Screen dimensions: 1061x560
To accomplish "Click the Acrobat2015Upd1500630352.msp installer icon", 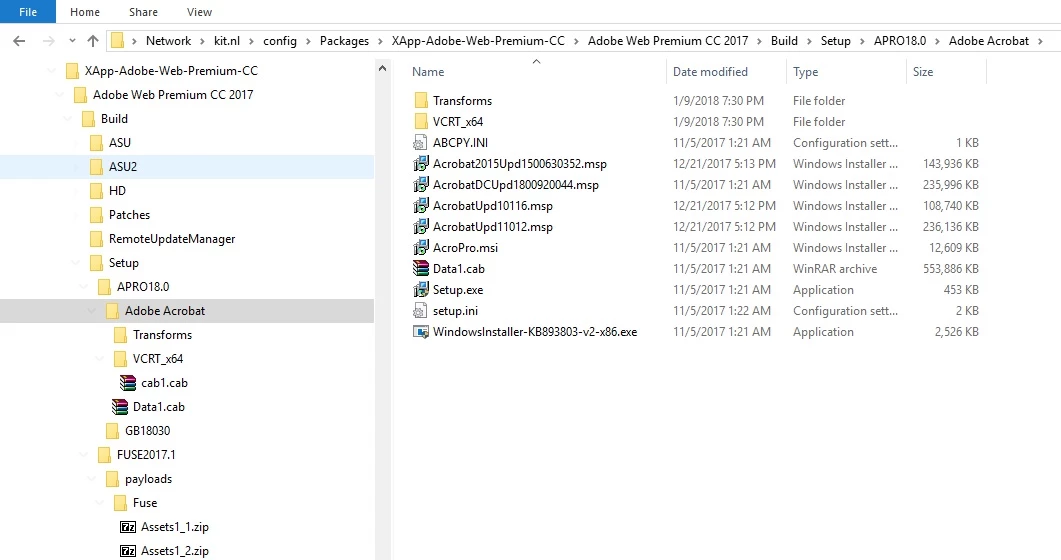I will (420, 164).
